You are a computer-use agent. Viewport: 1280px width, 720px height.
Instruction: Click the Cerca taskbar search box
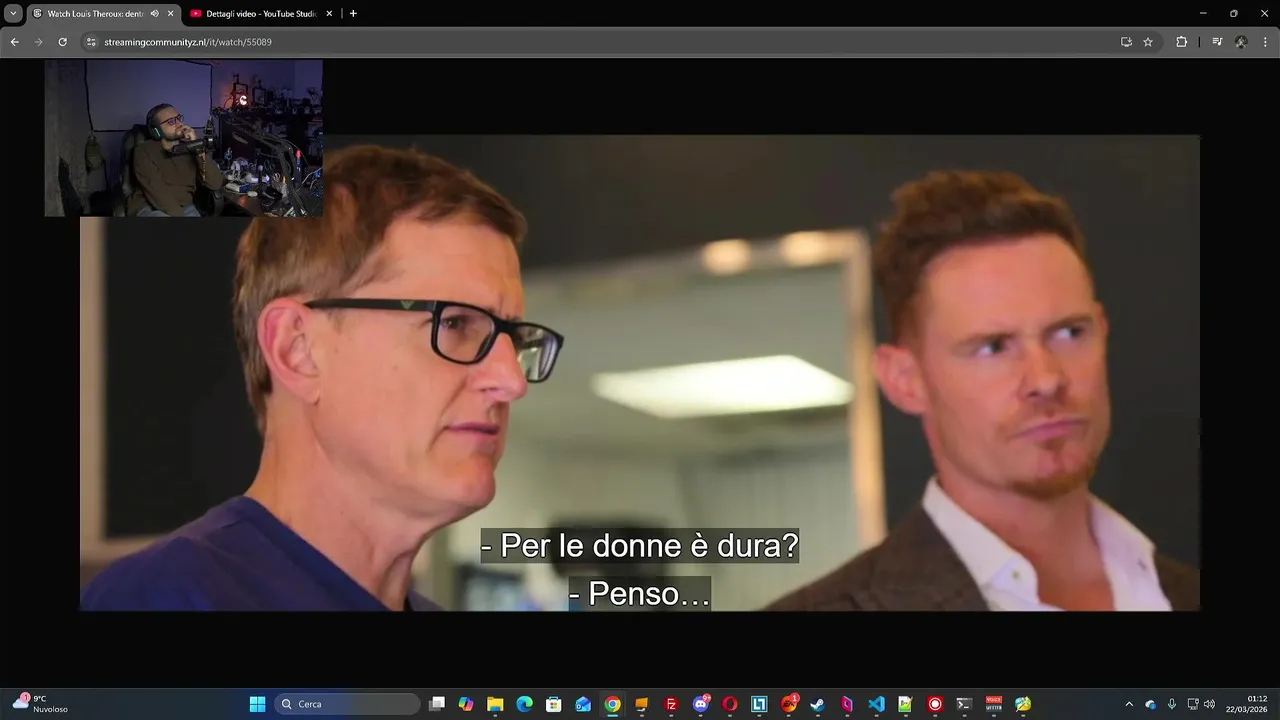click(346, 704)
